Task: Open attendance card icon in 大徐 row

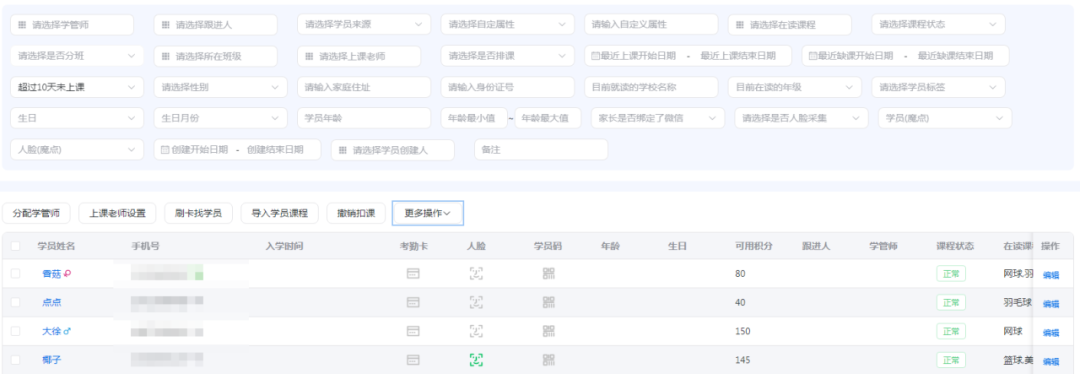Action: coord(413,331)
